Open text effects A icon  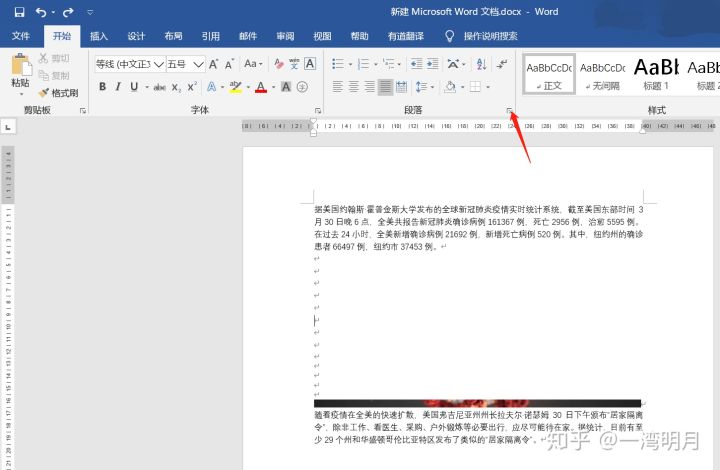tap(211, 87)
